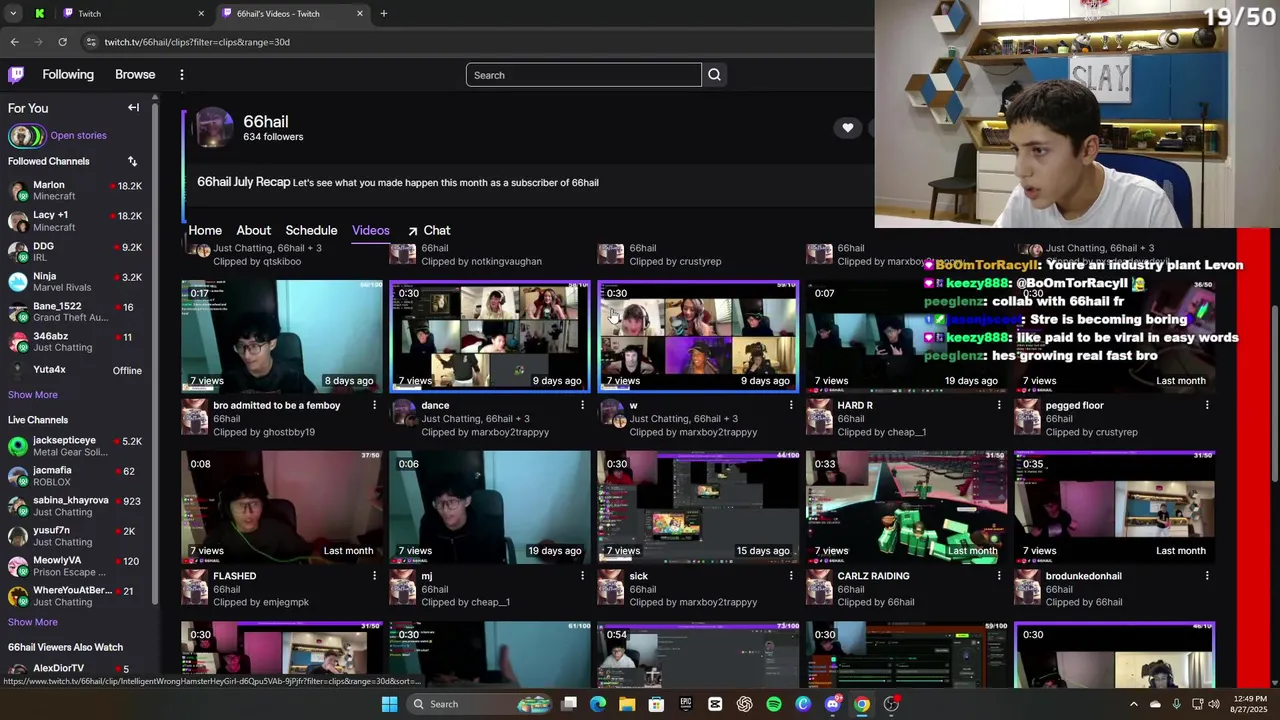Expand Followed Channels with Show More
This screenshot has width=1280, height=720.
coord(33,395)
